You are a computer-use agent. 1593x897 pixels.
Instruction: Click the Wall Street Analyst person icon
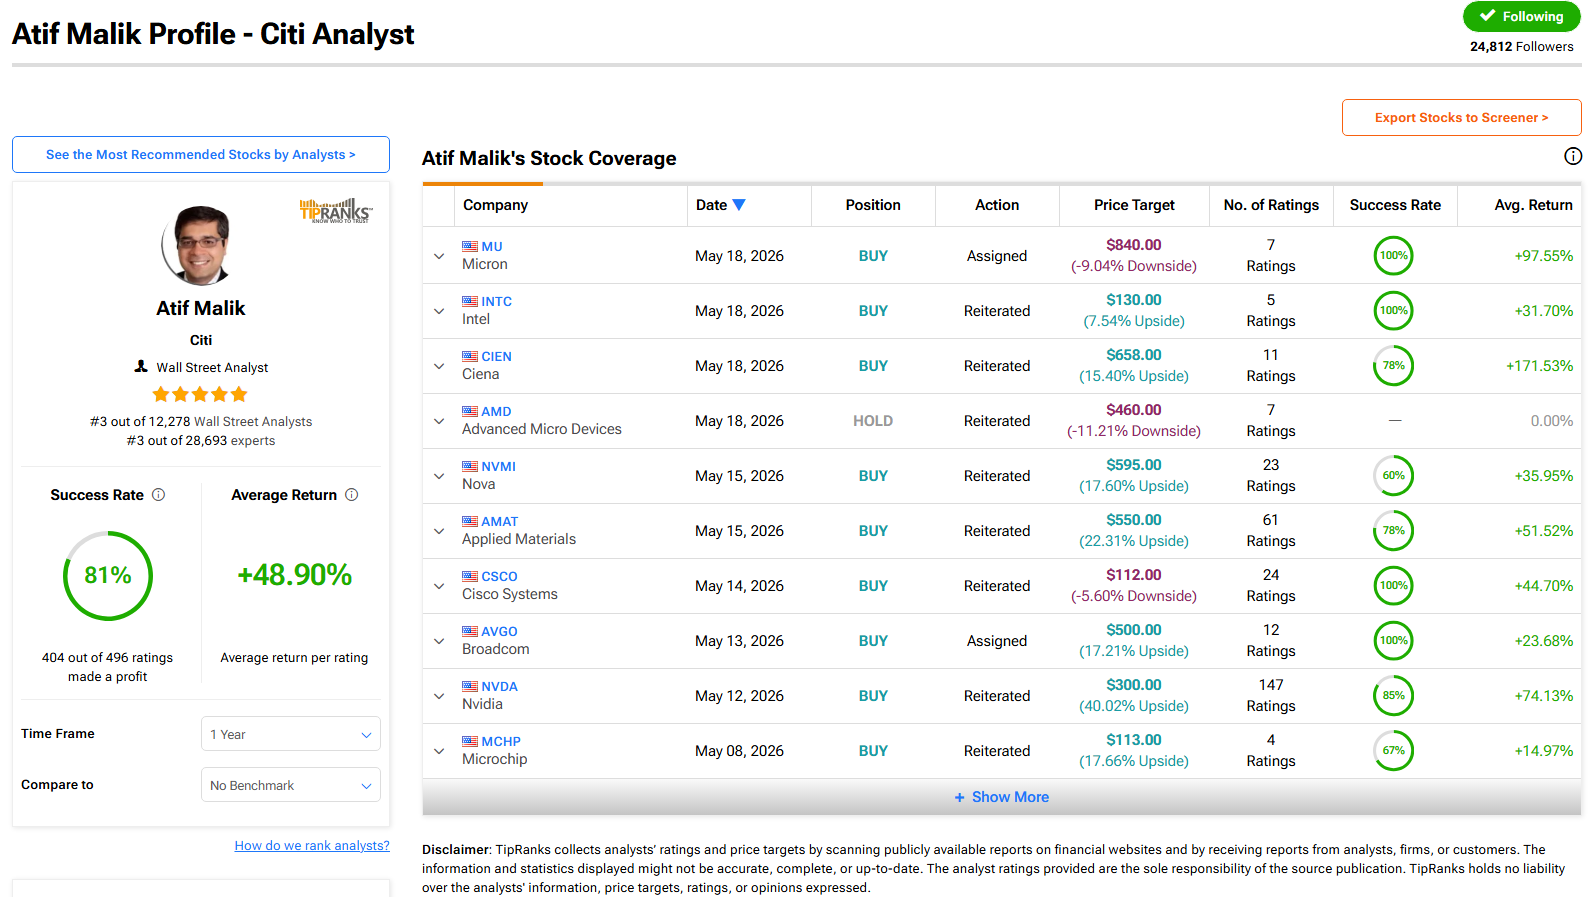point(141,367)
